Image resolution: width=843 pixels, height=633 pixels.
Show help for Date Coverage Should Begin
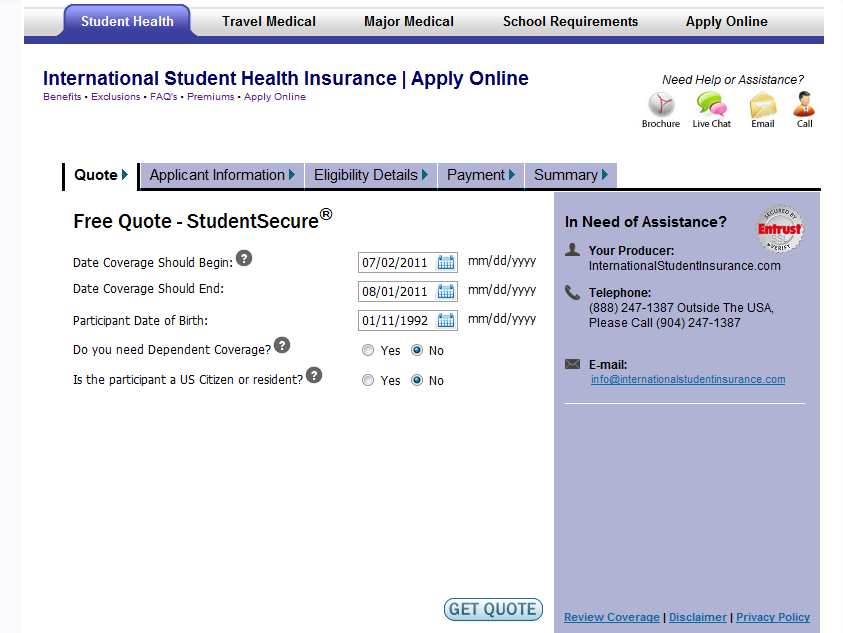(244, 258)
